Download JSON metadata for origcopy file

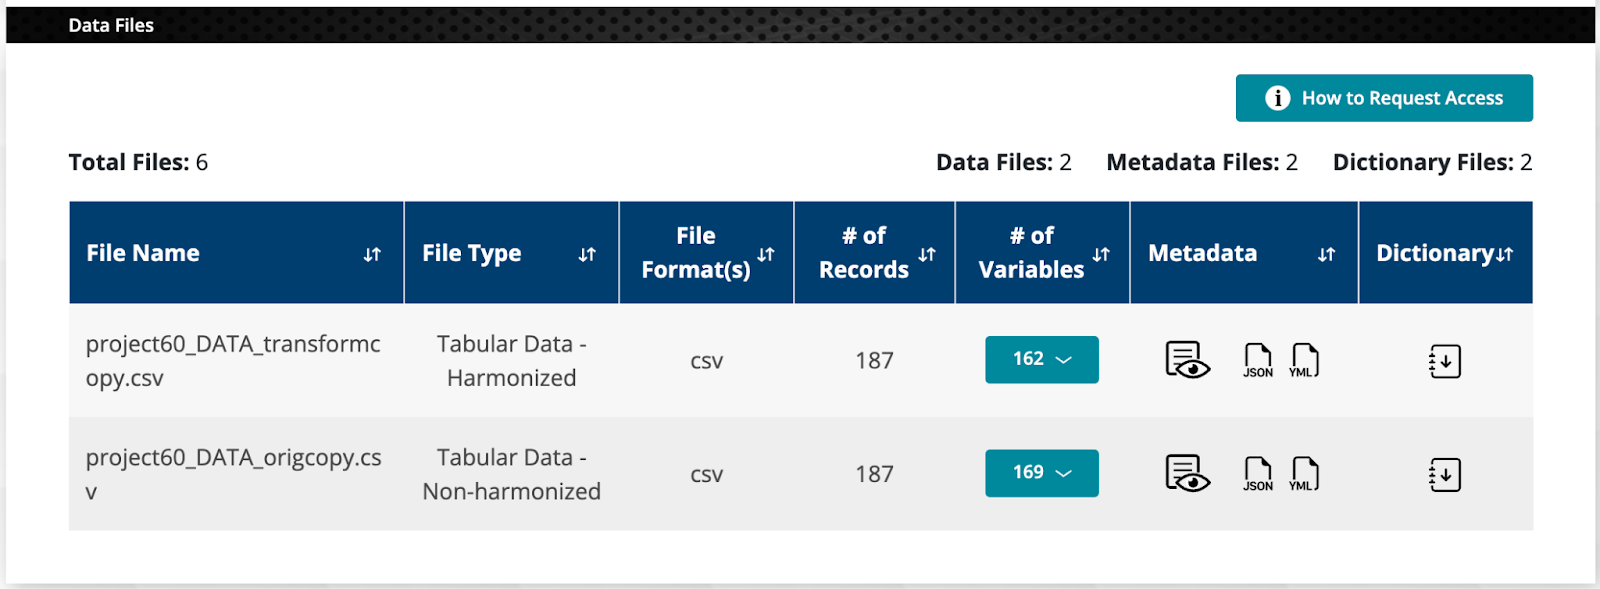1257,473
